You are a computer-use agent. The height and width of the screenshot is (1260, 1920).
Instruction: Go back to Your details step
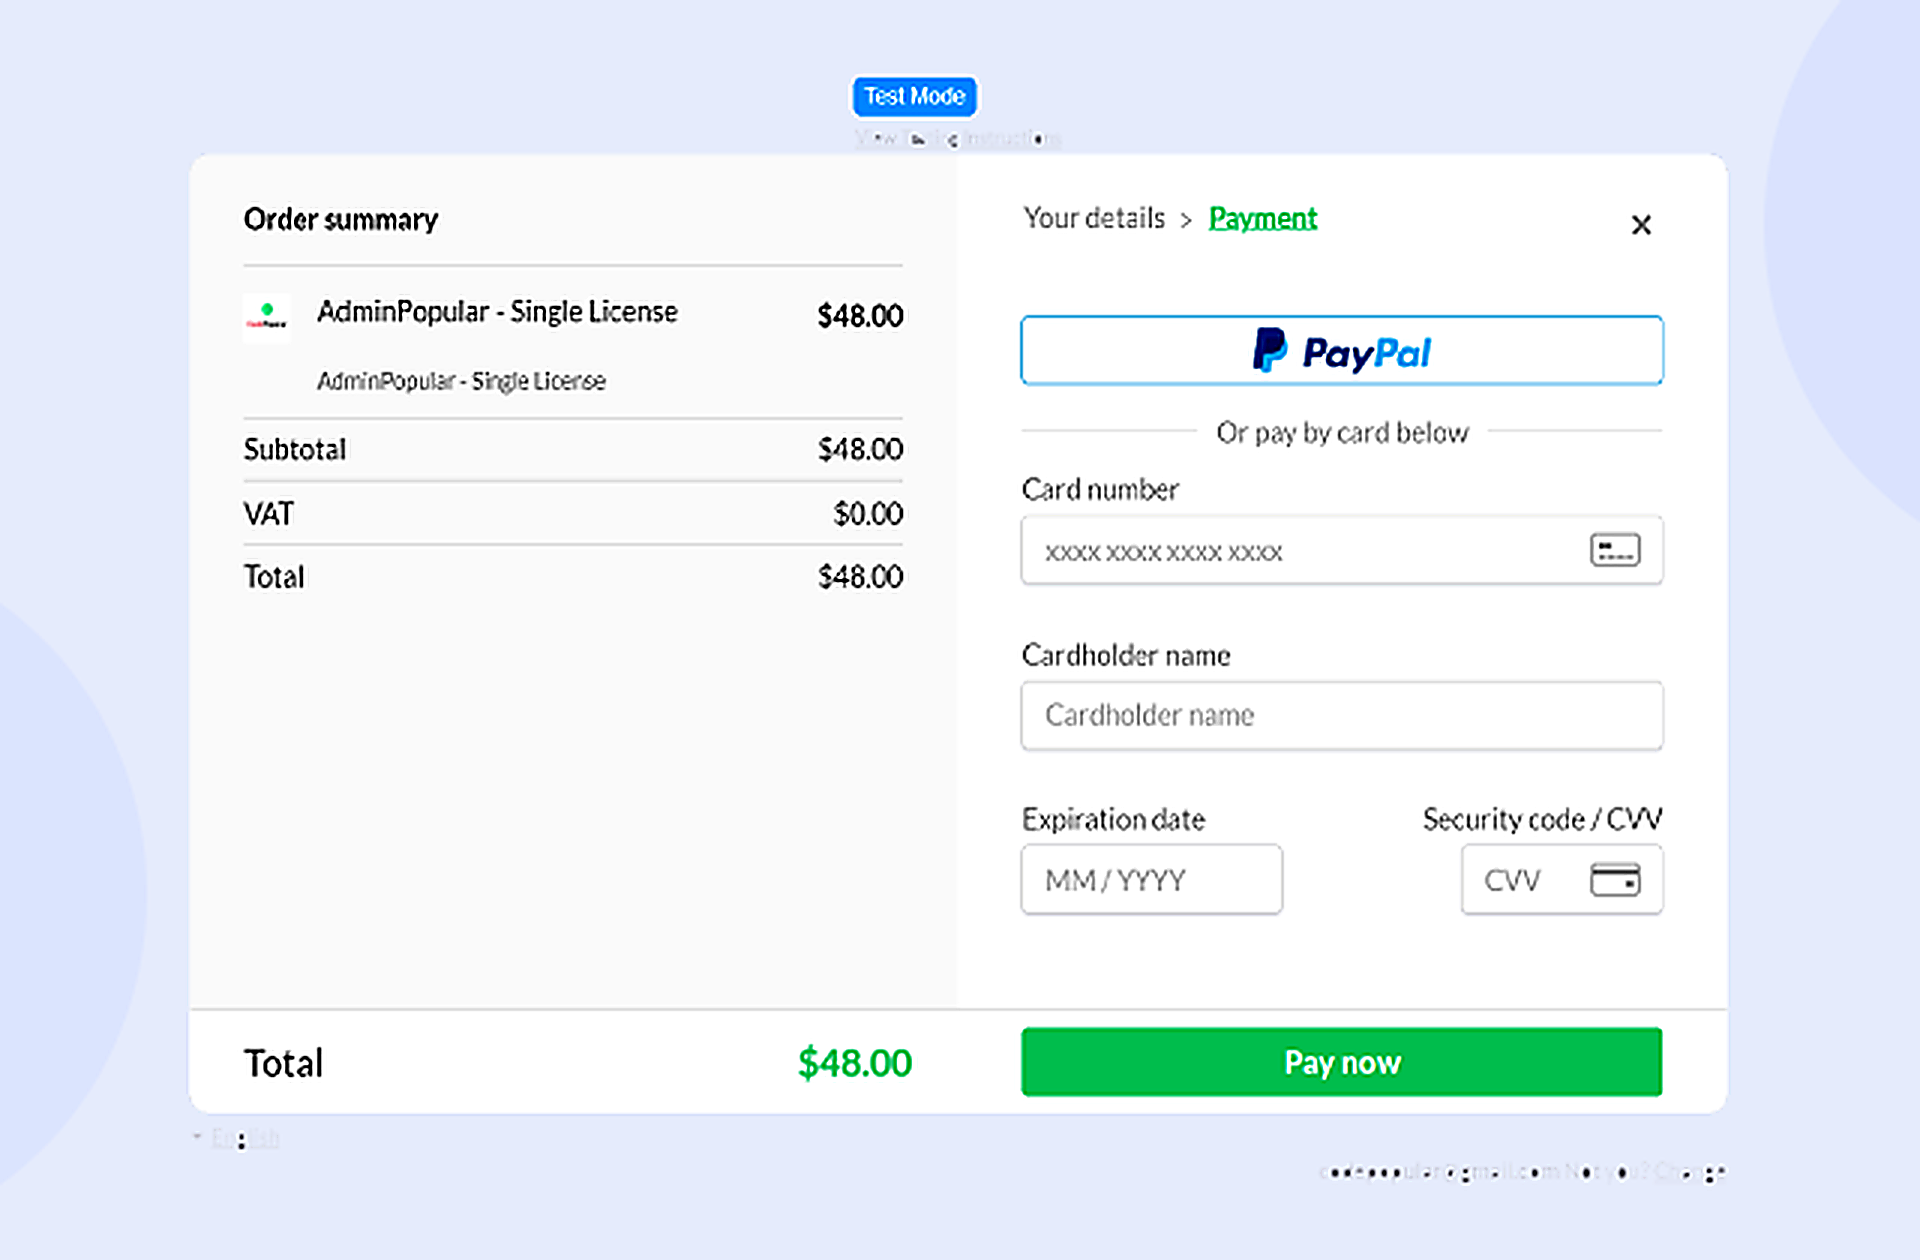(1093, 218)
